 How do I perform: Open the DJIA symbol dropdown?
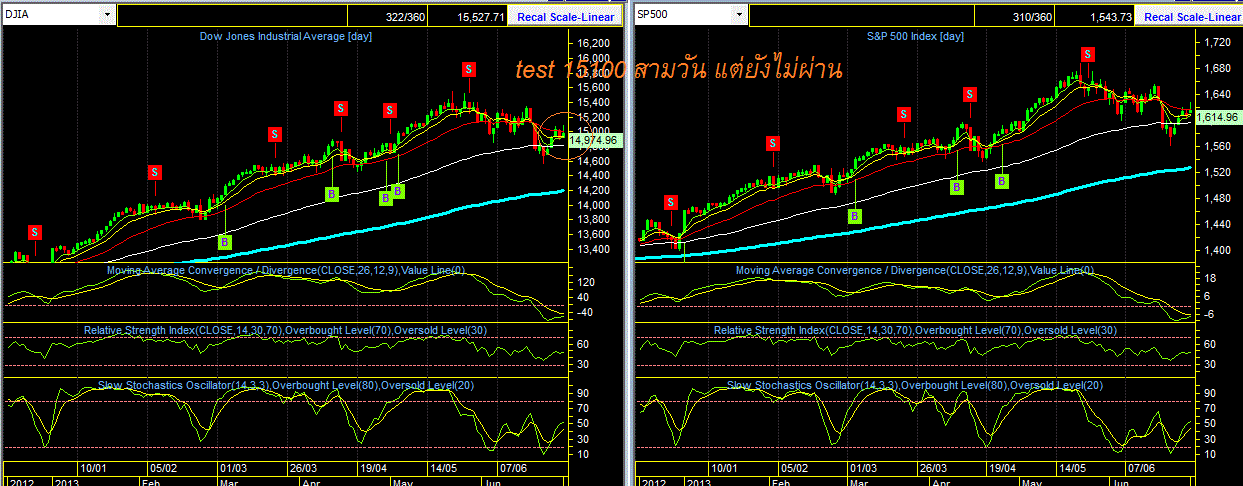106,16
